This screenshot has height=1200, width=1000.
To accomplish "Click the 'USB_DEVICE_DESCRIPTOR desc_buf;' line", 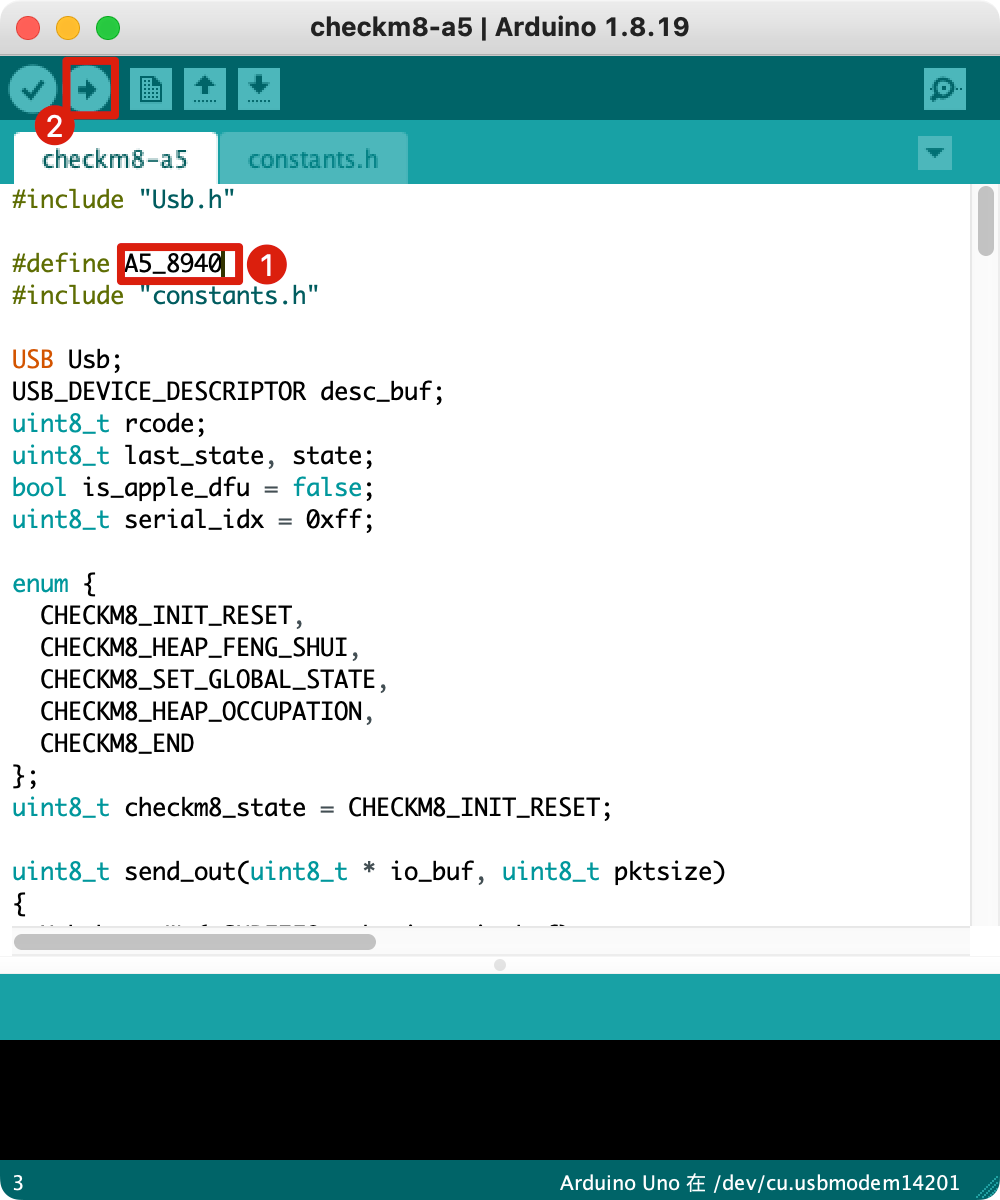I will 229,392.
